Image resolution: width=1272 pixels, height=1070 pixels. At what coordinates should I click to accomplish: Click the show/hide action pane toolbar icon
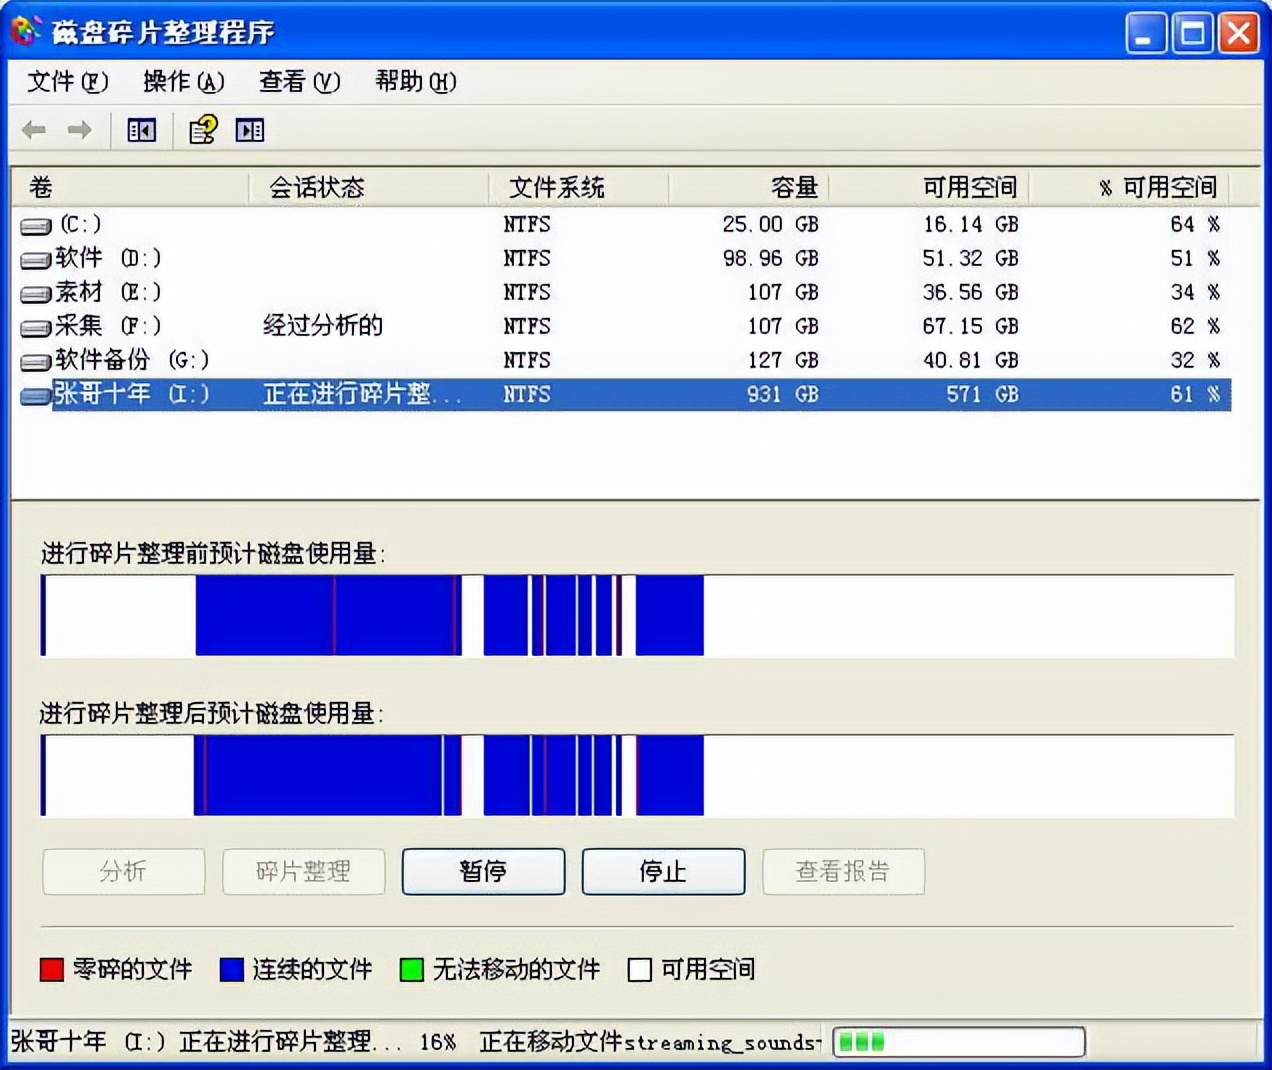[x=249, y=130]
